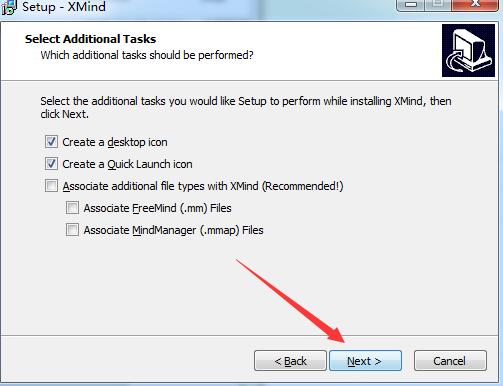This screenshot has height=386, width=503.
Task: Click the 'Create a desktop icon' label text
Action: pos(115,142)
